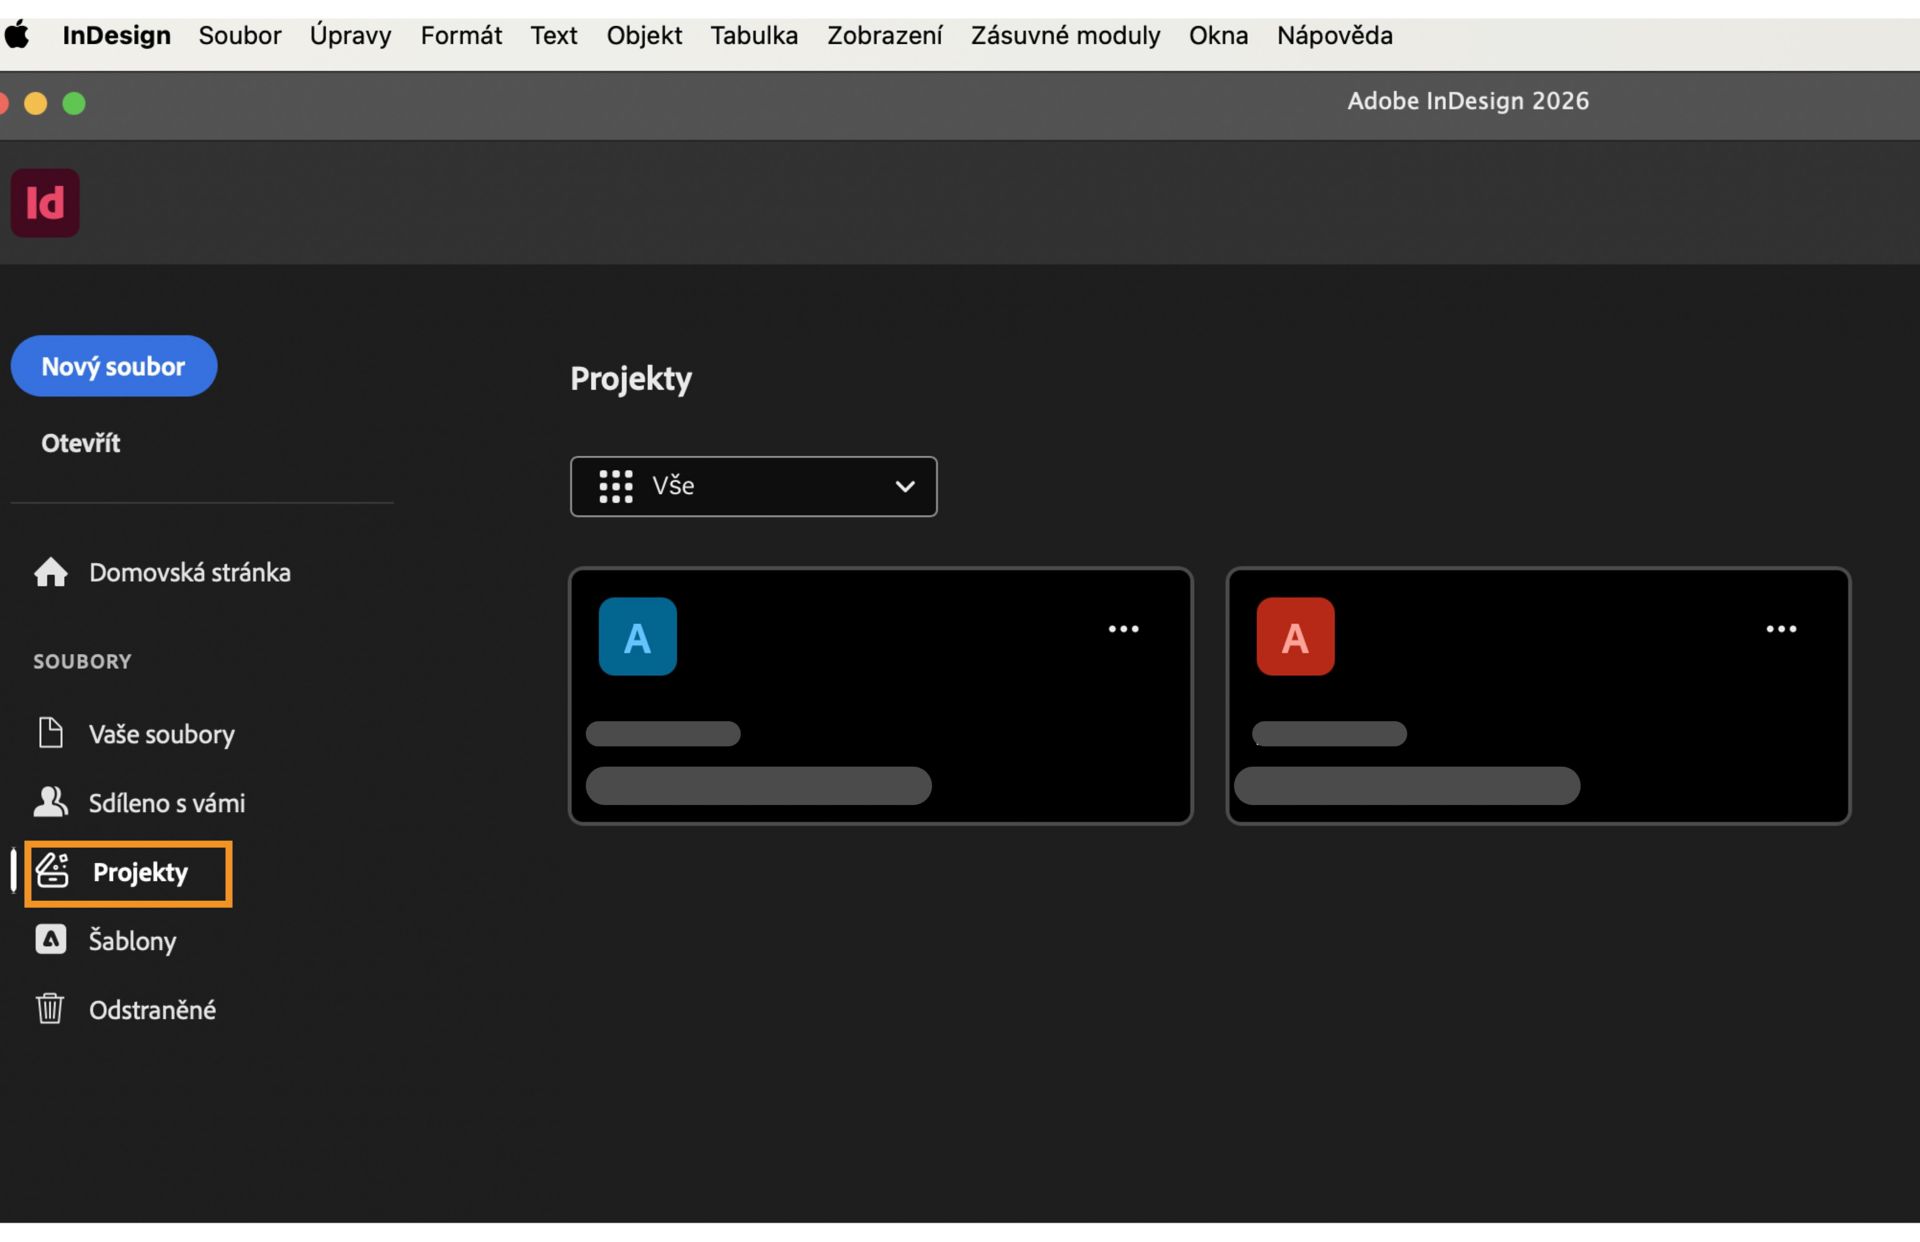Open the Soubor menu
Screen dimensions: 1920x1242
click(240, 35)
